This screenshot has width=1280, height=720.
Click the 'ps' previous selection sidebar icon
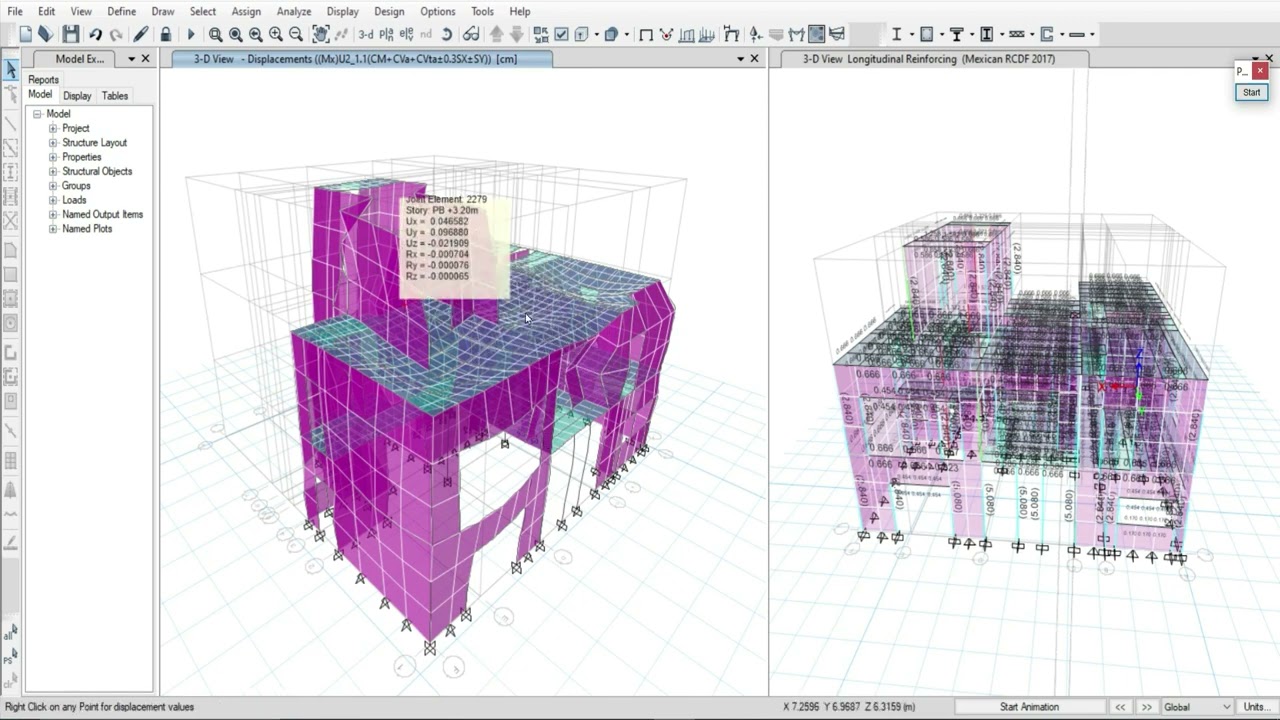coord(11,657)
